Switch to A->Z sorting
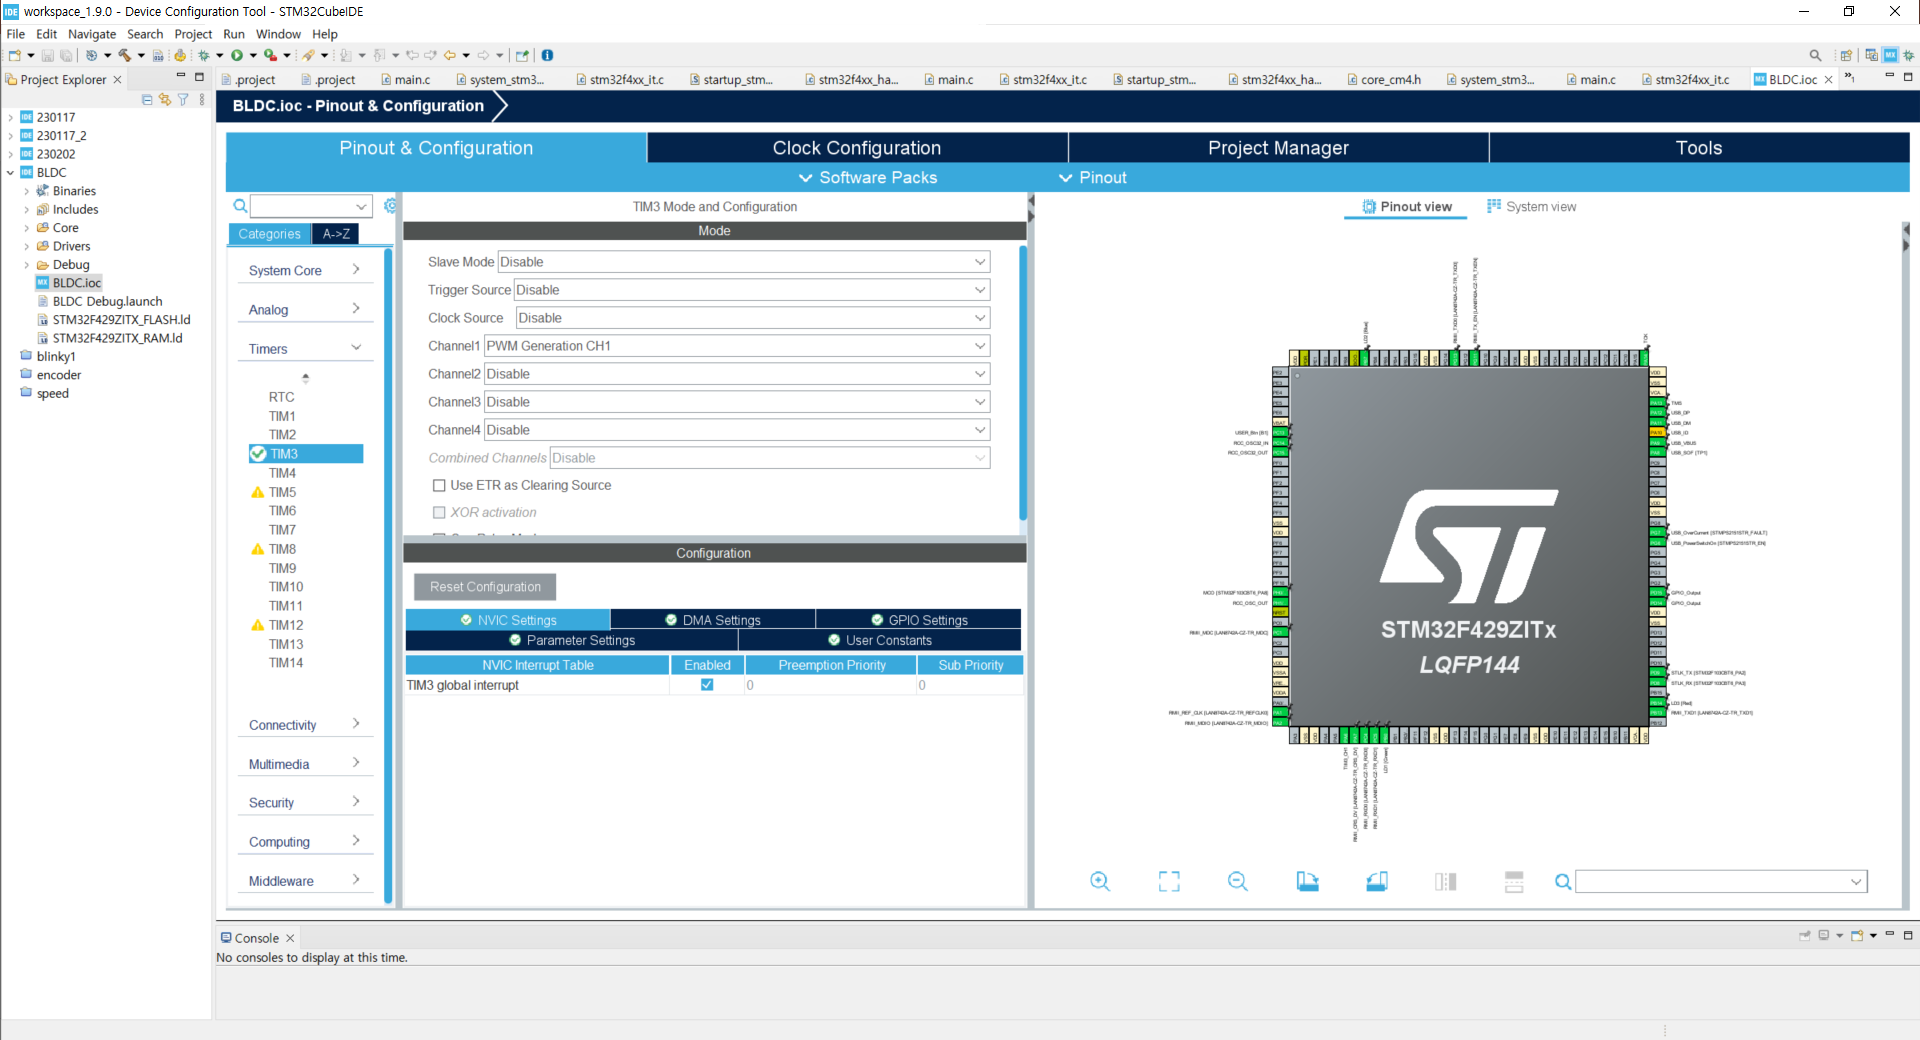1920x1040 pixels. (x=336, y=233)
